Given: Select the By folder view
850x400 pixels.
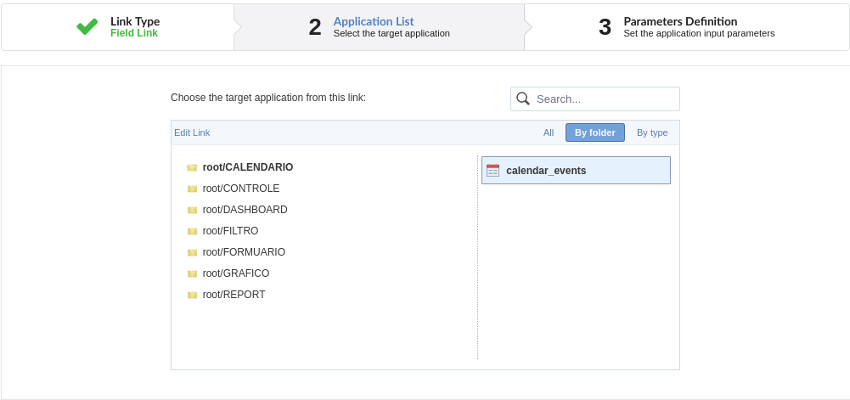Looking at the screenshot, I should tap(595, 133).
